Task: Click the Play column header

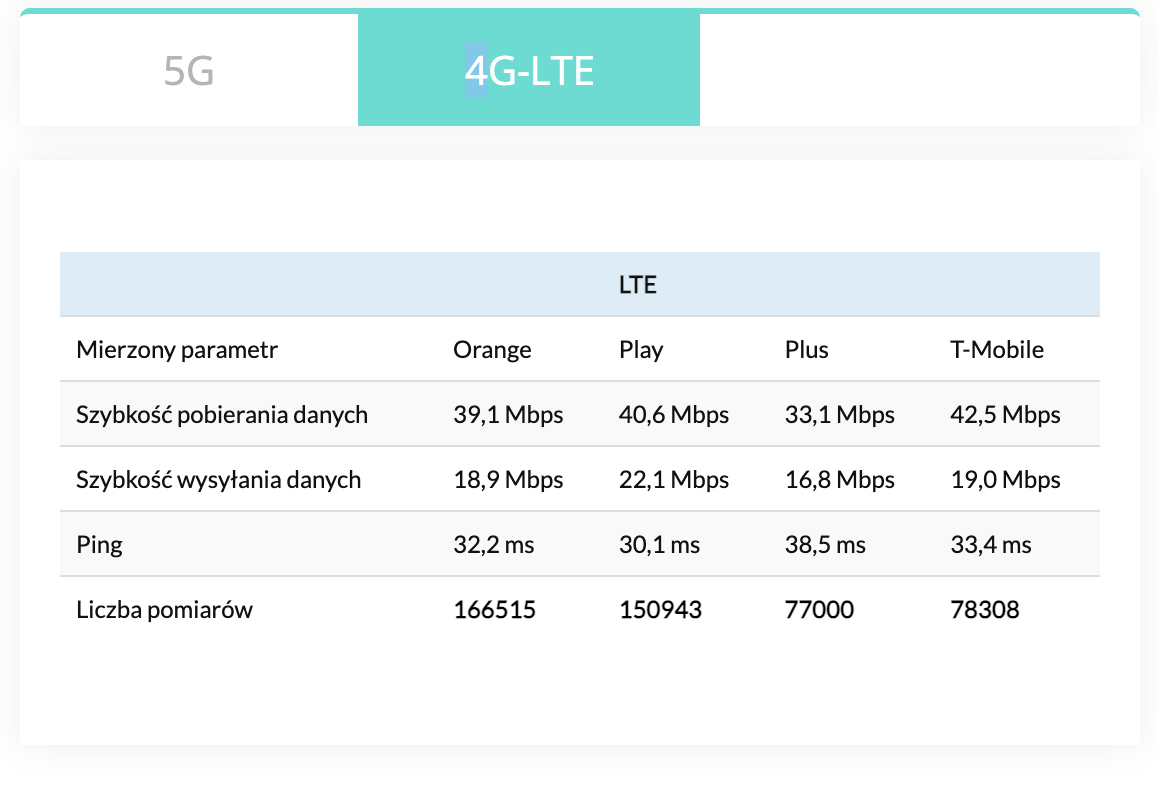Action: [x=641, y=350]
